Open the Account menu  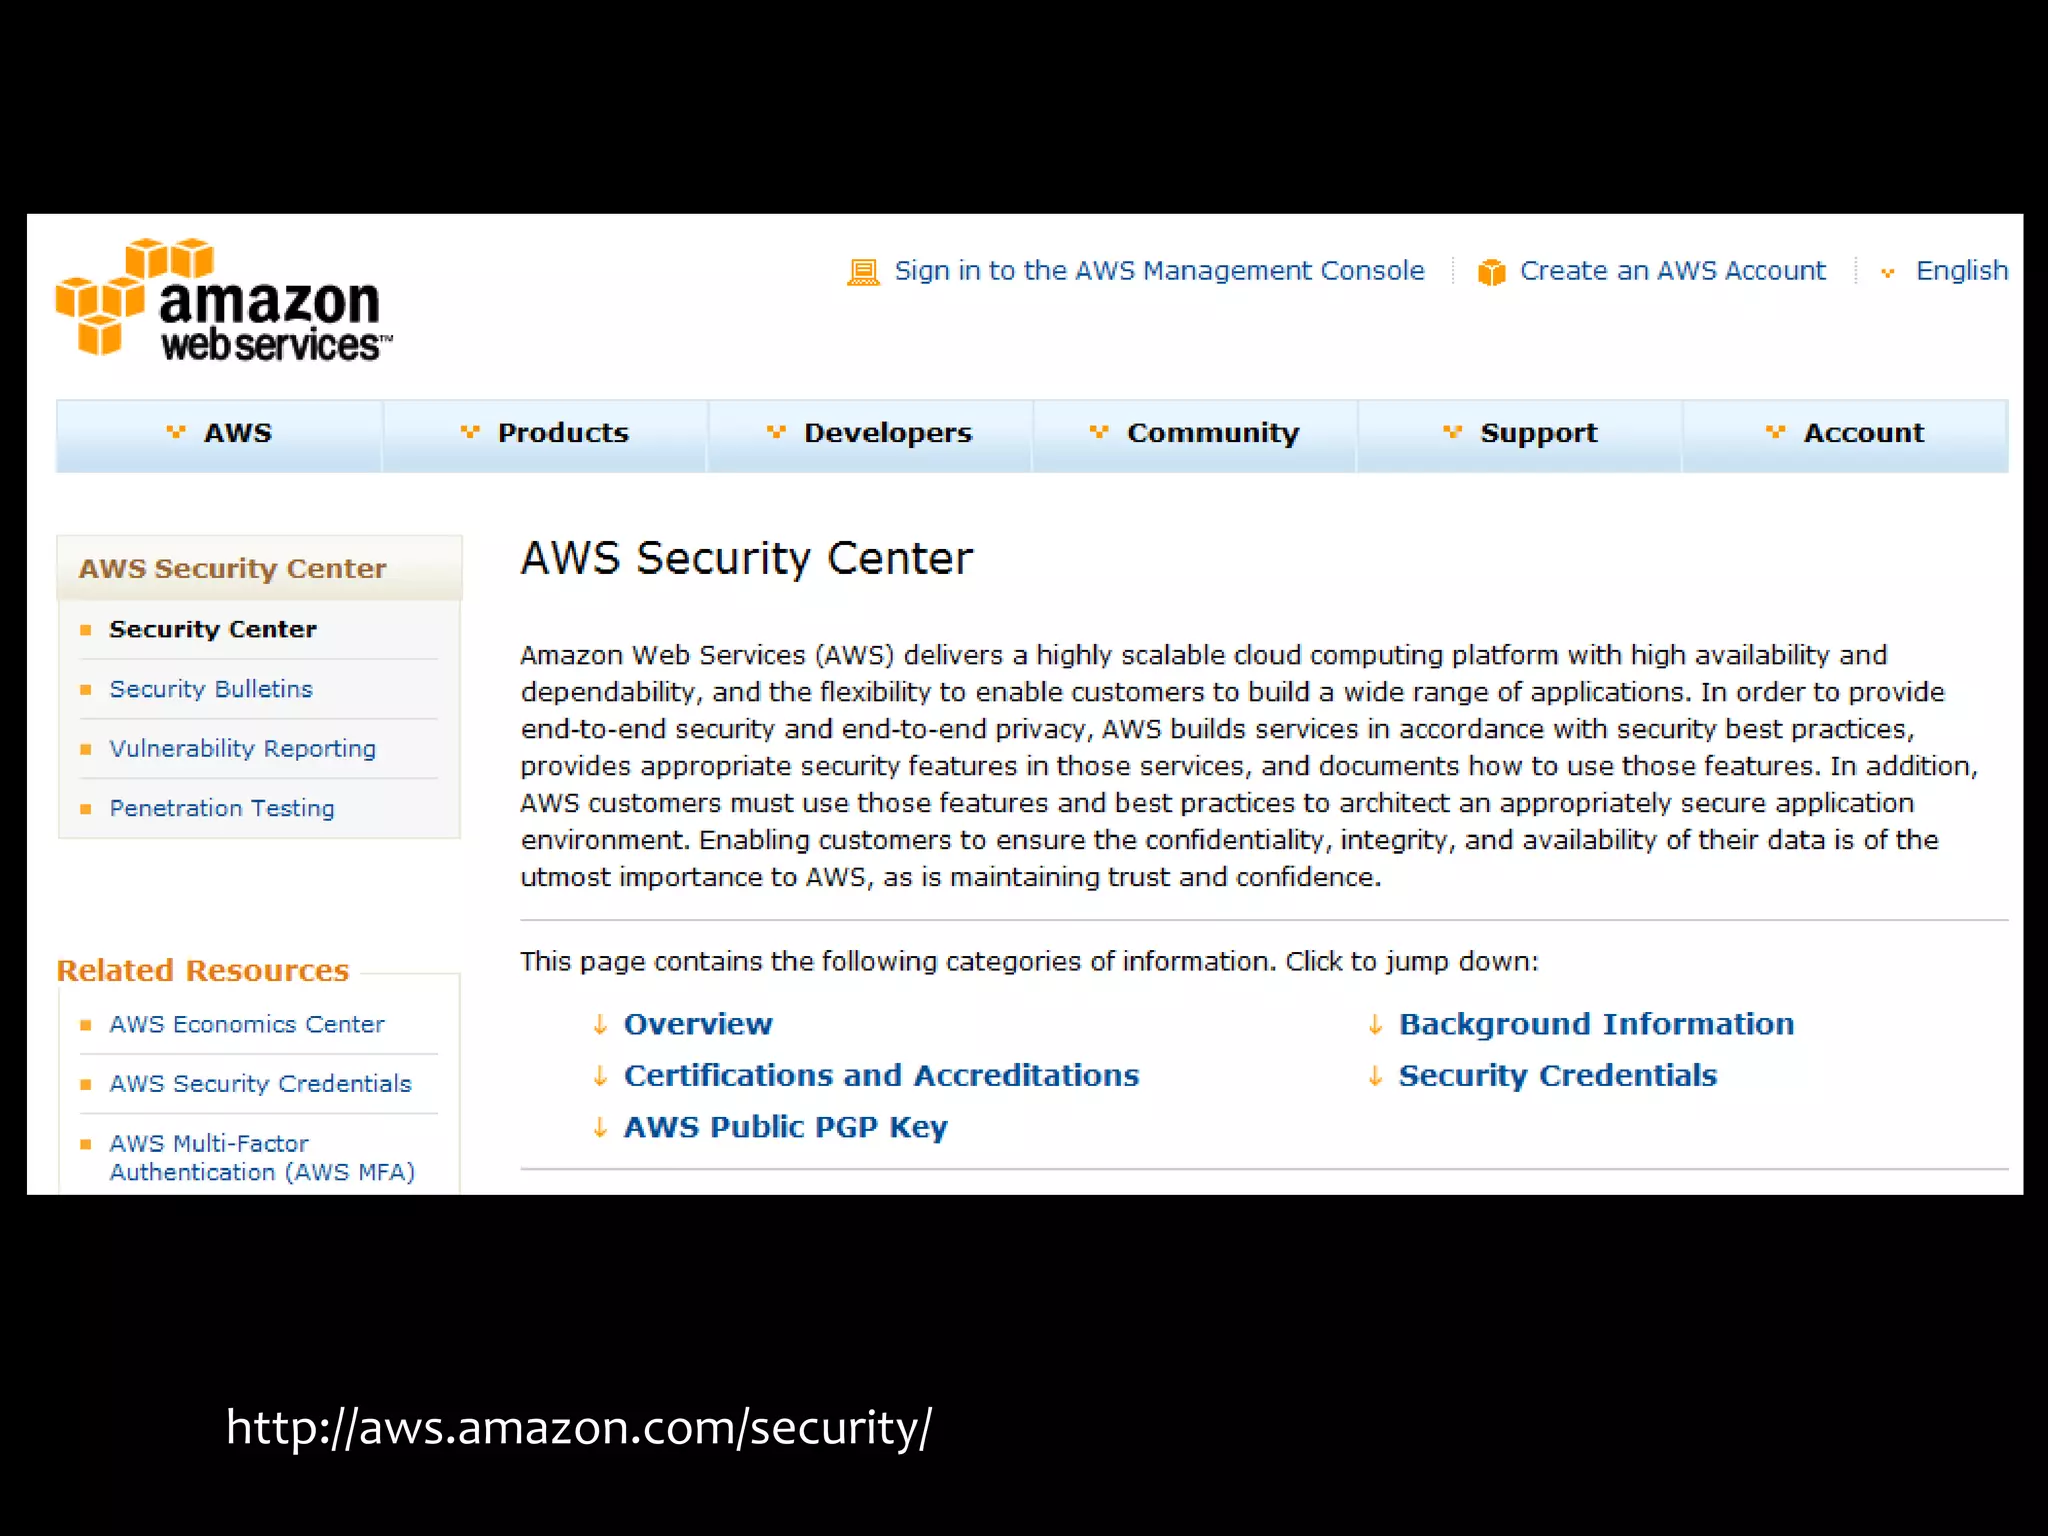tap(1845, 433)
